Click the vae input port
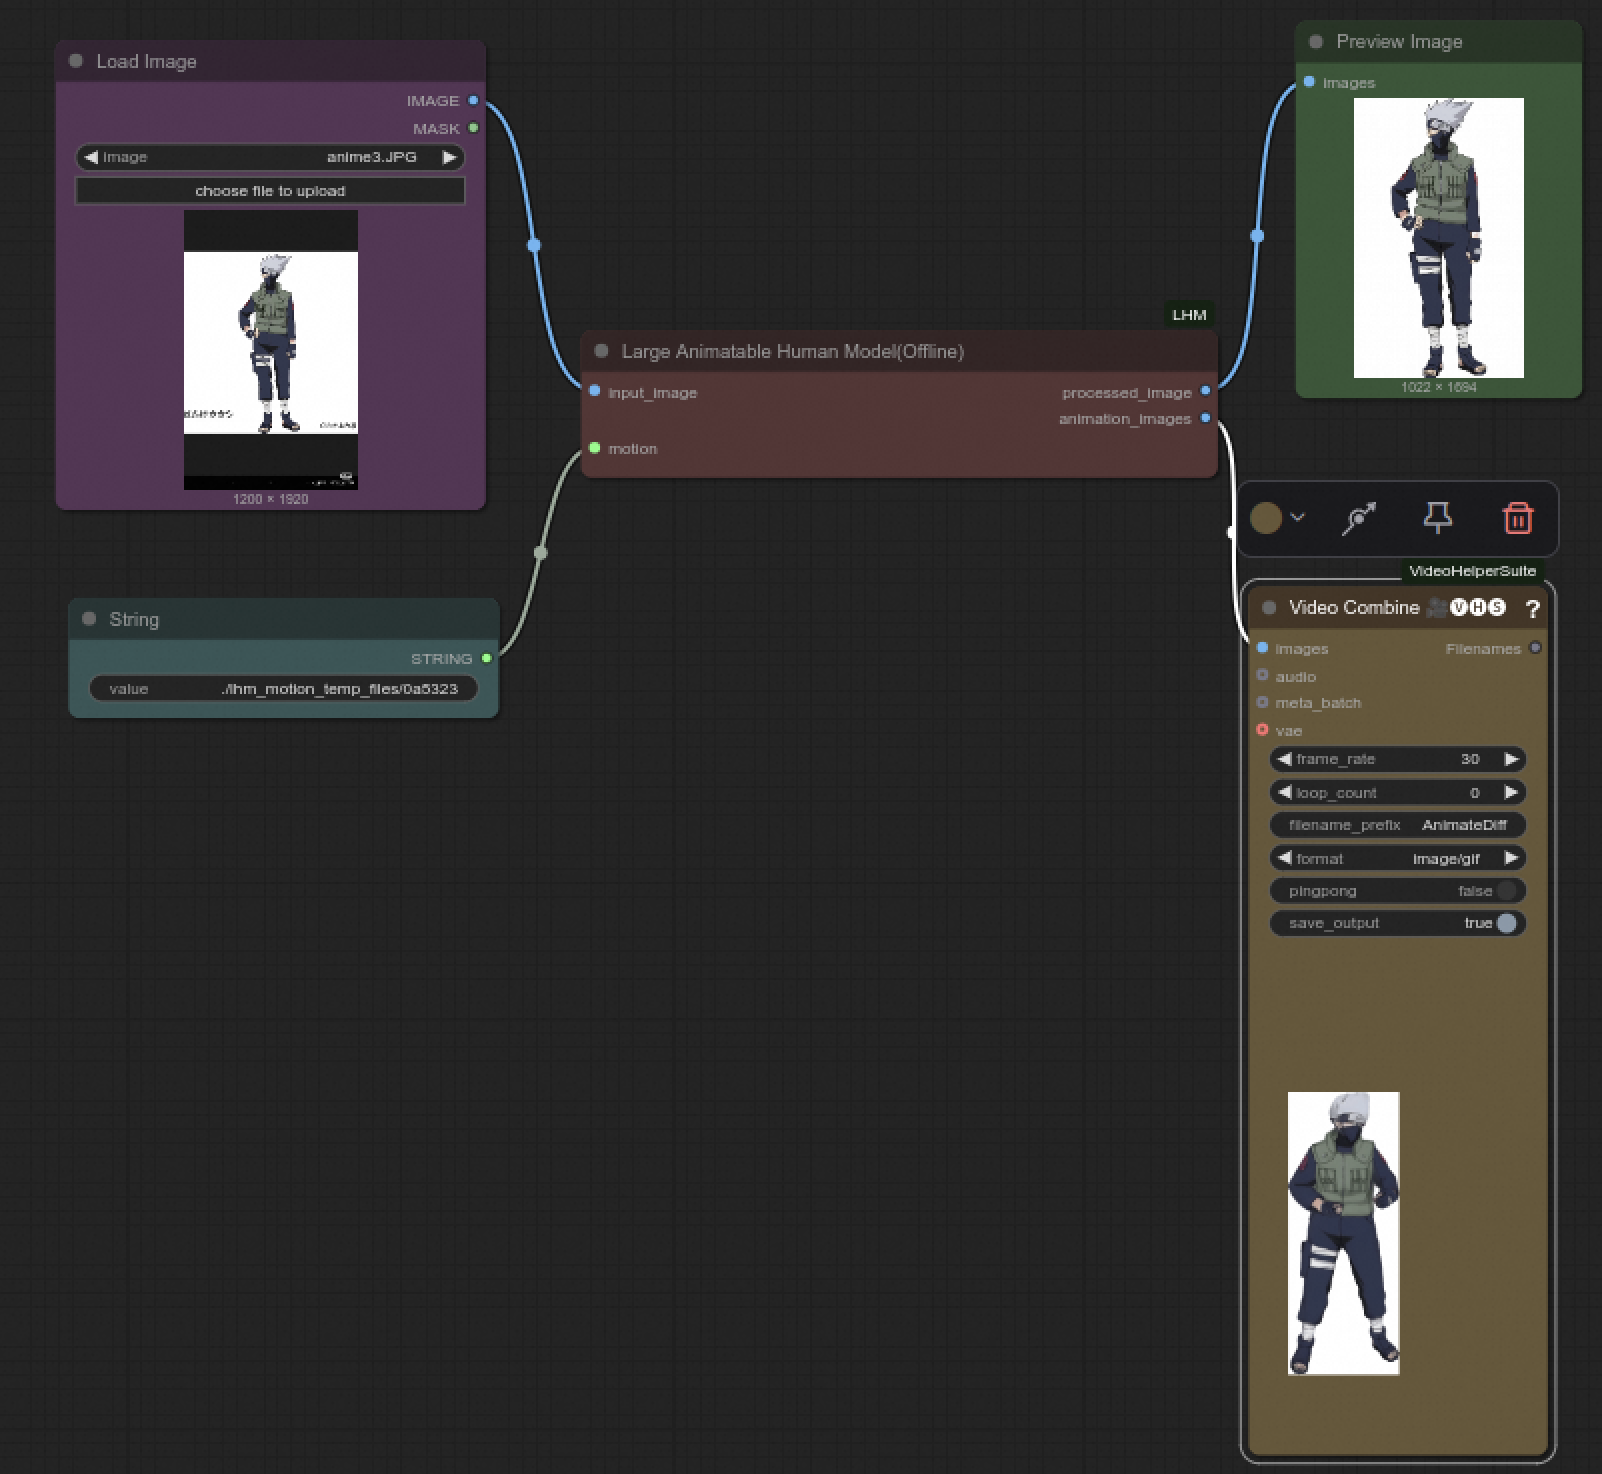The height and width of the screenshot is (1474, 1602). [1262, 730]
